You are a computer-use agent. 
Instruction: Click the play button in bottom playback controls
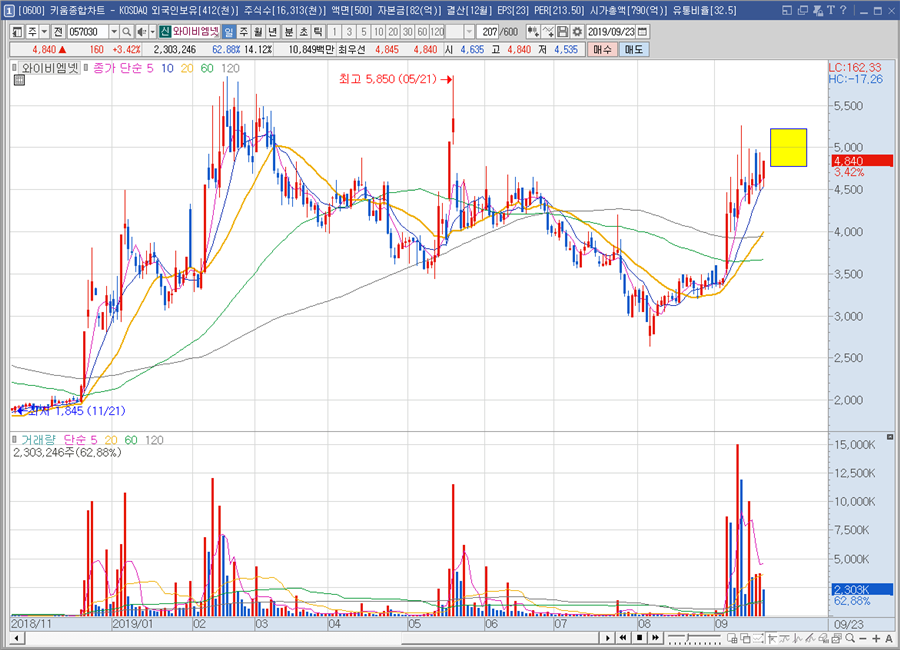pos(607,638)
